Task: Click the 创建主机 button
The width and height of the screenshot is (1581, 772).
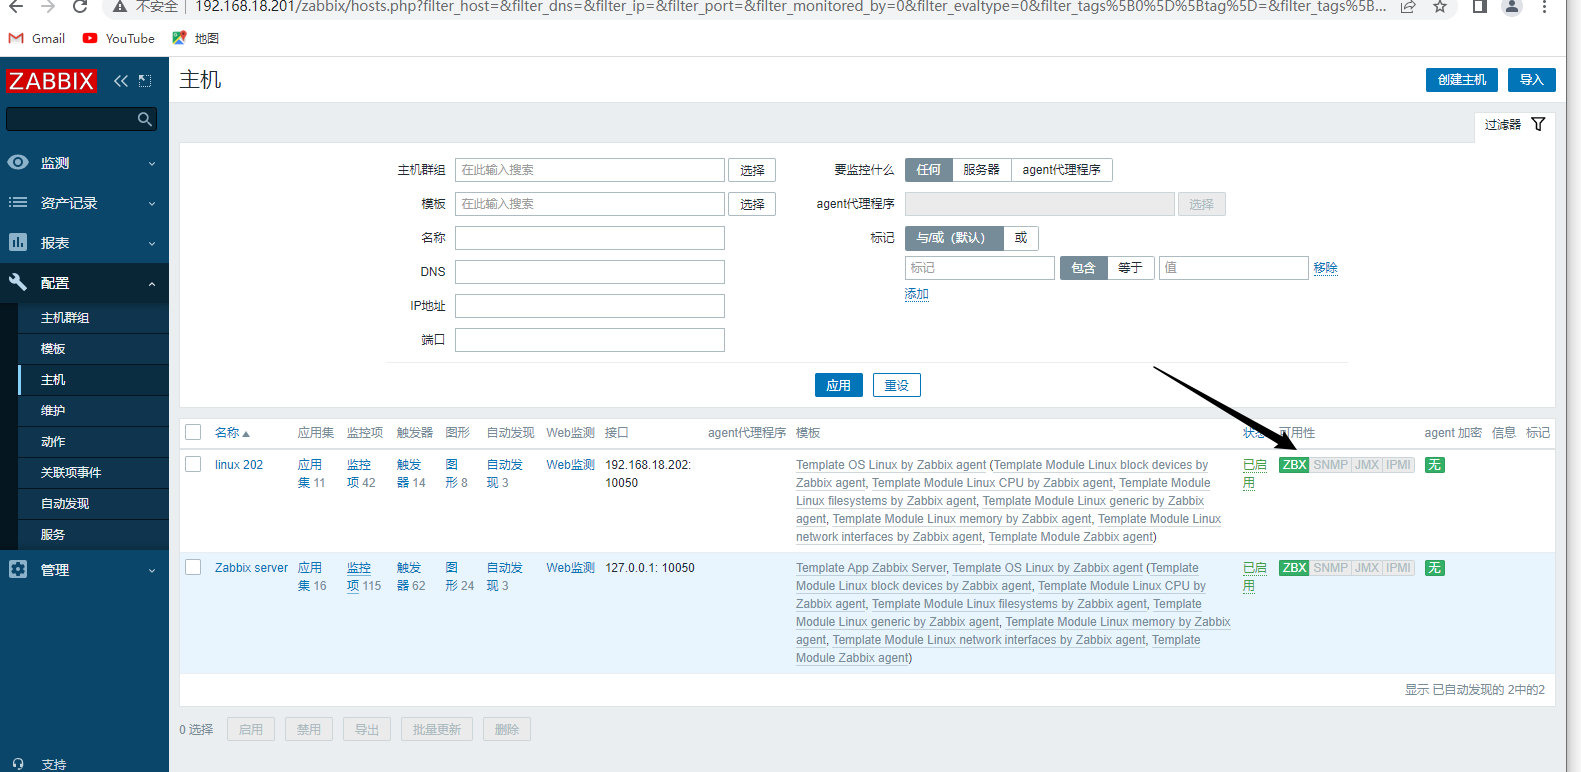Action: tap(1461, 80)
